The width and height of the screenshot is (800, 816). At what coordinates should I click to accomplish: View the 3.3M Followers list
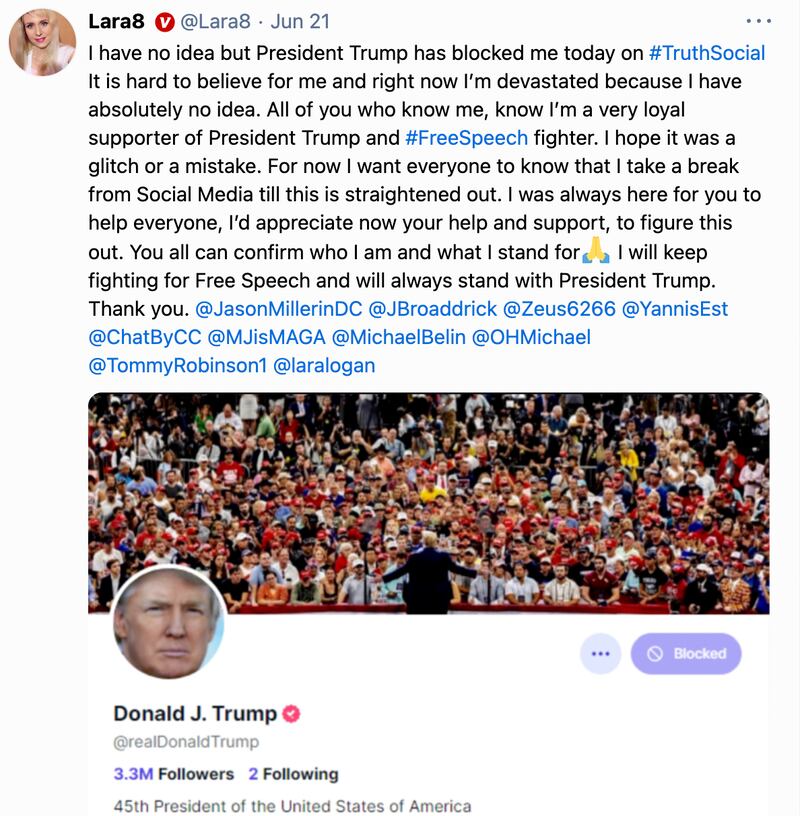(173, 774)
